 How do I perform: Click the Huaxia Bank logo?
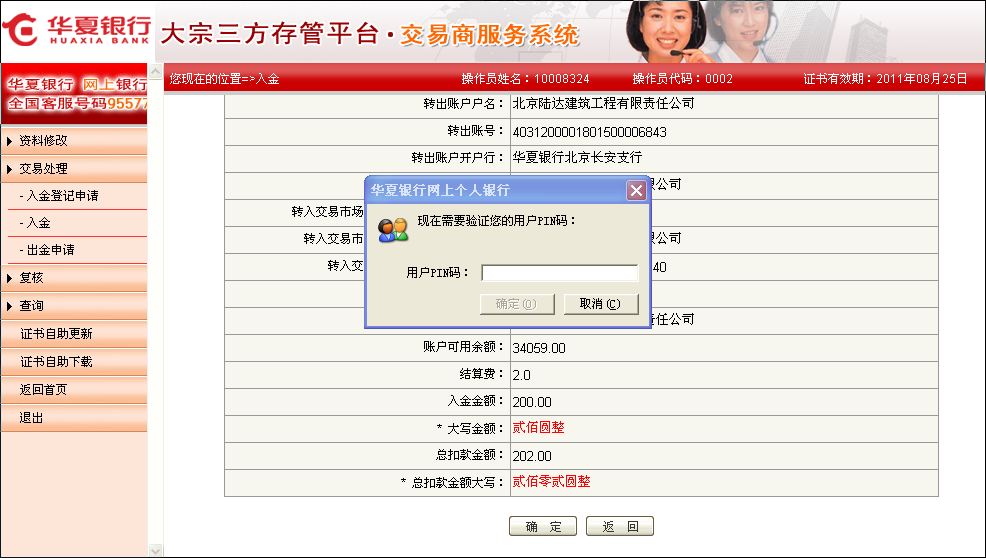click(x=76, y=30)
